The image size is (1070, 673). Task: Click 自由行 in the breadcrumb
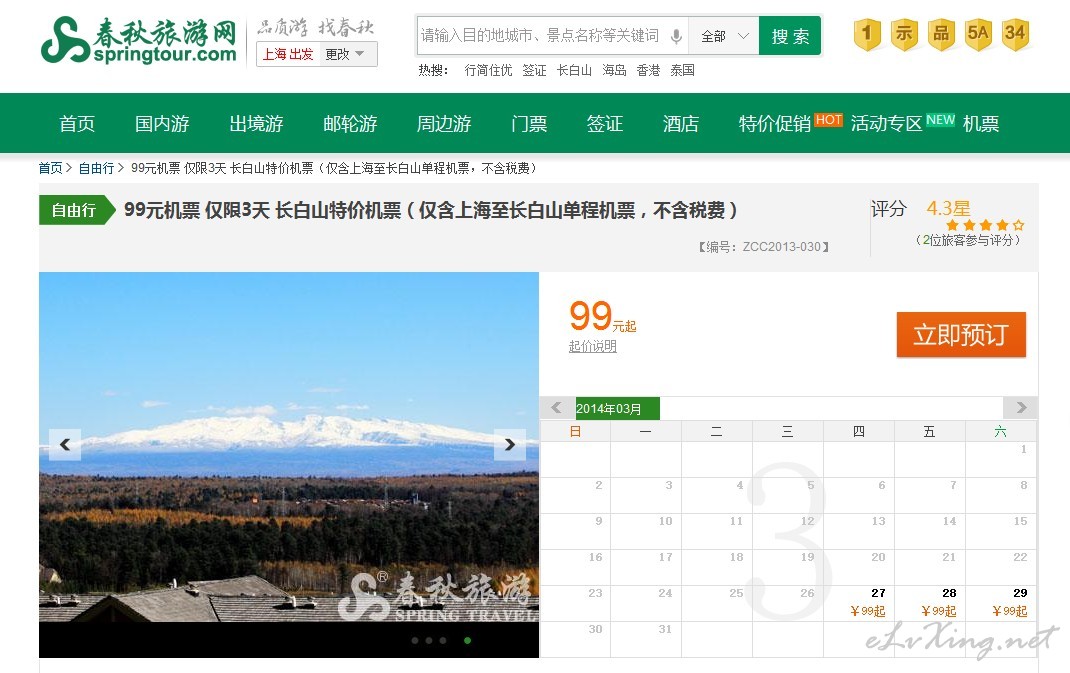pos(96,168)
